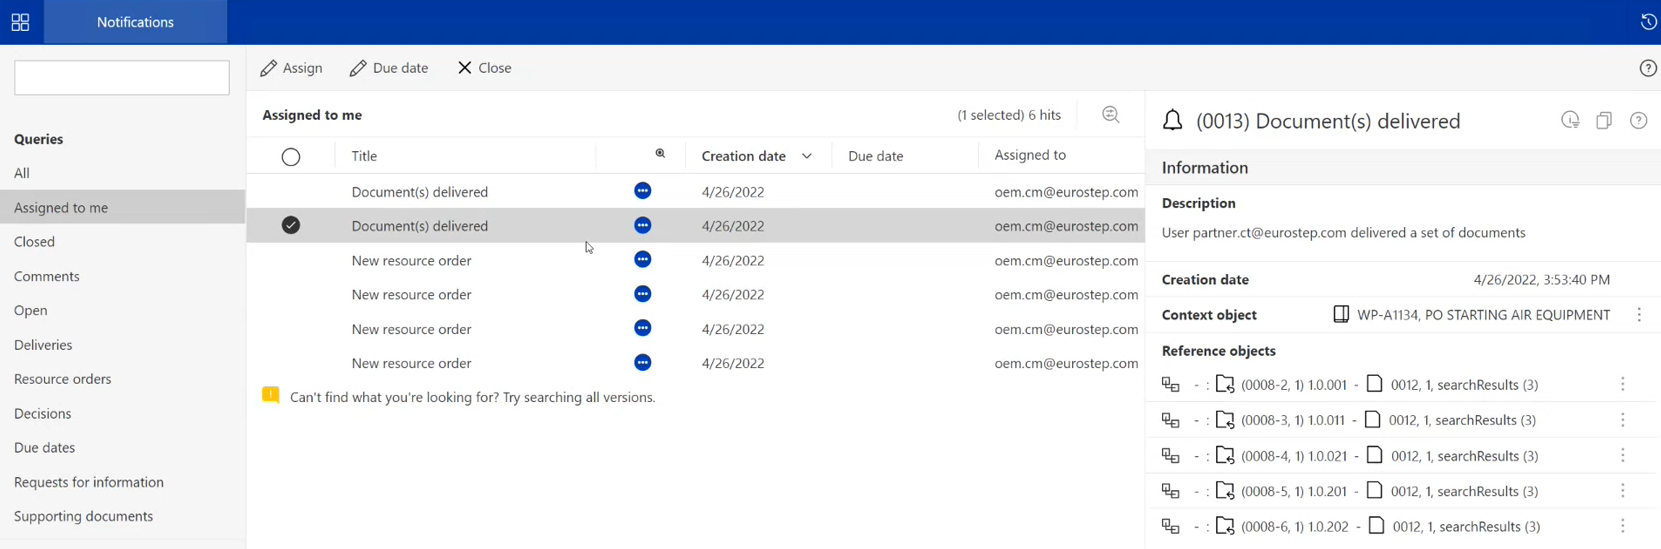Sort by the Creation date column dropdown arrow
This screenshot has height=549, width=1661.
point(807,157)
